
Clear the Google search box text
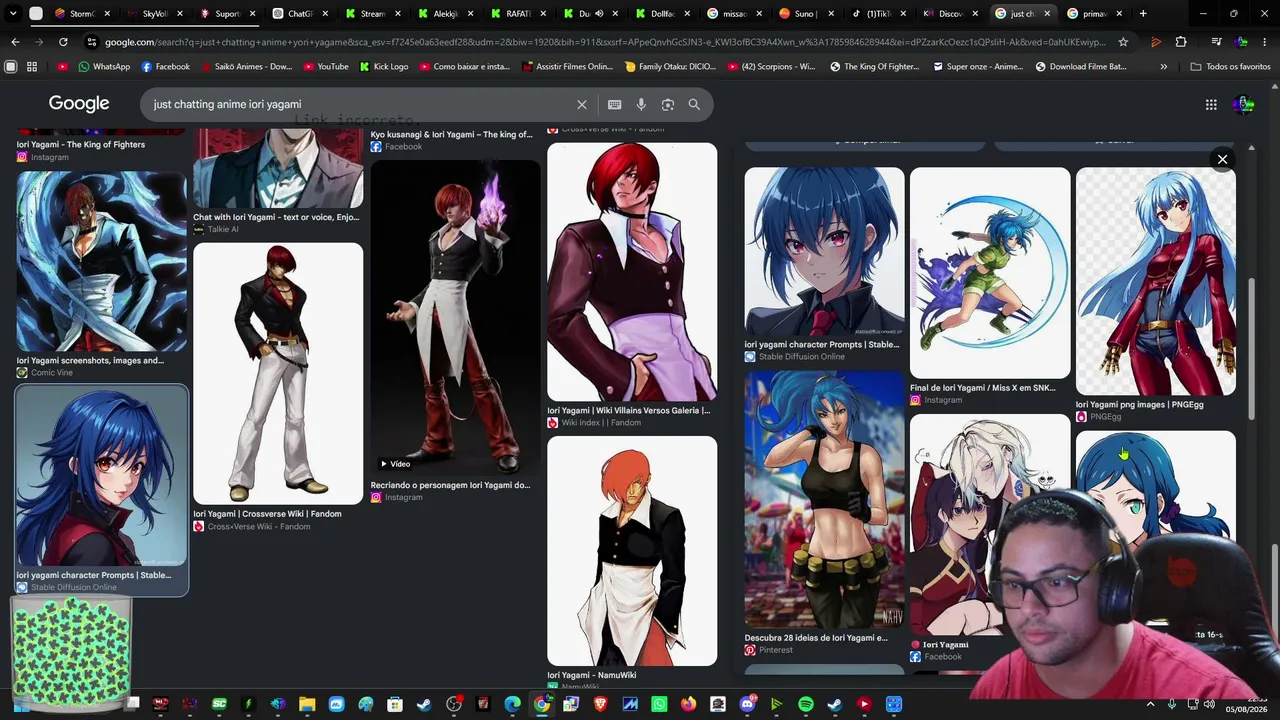pyautogui.click(x=582, y=104)
